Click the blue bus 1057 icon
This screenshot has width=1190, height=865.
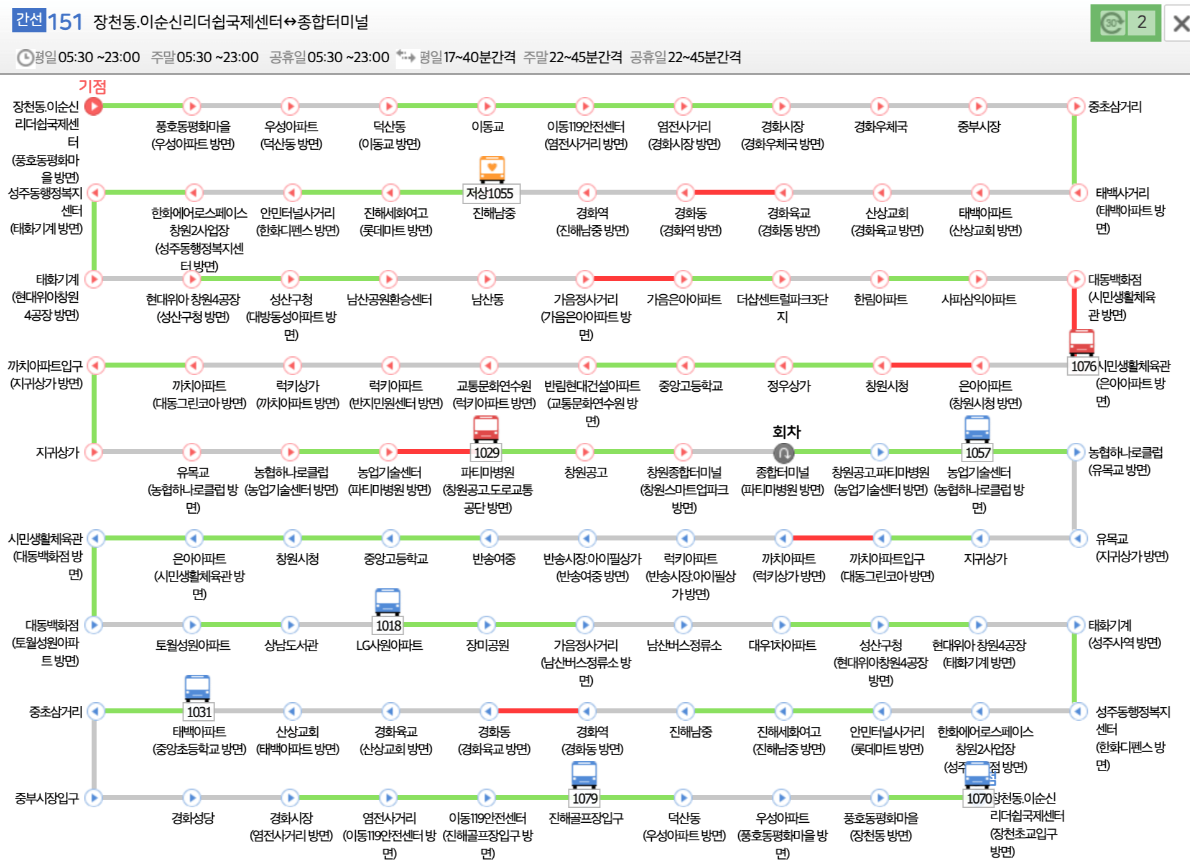[x=977, y=429]
